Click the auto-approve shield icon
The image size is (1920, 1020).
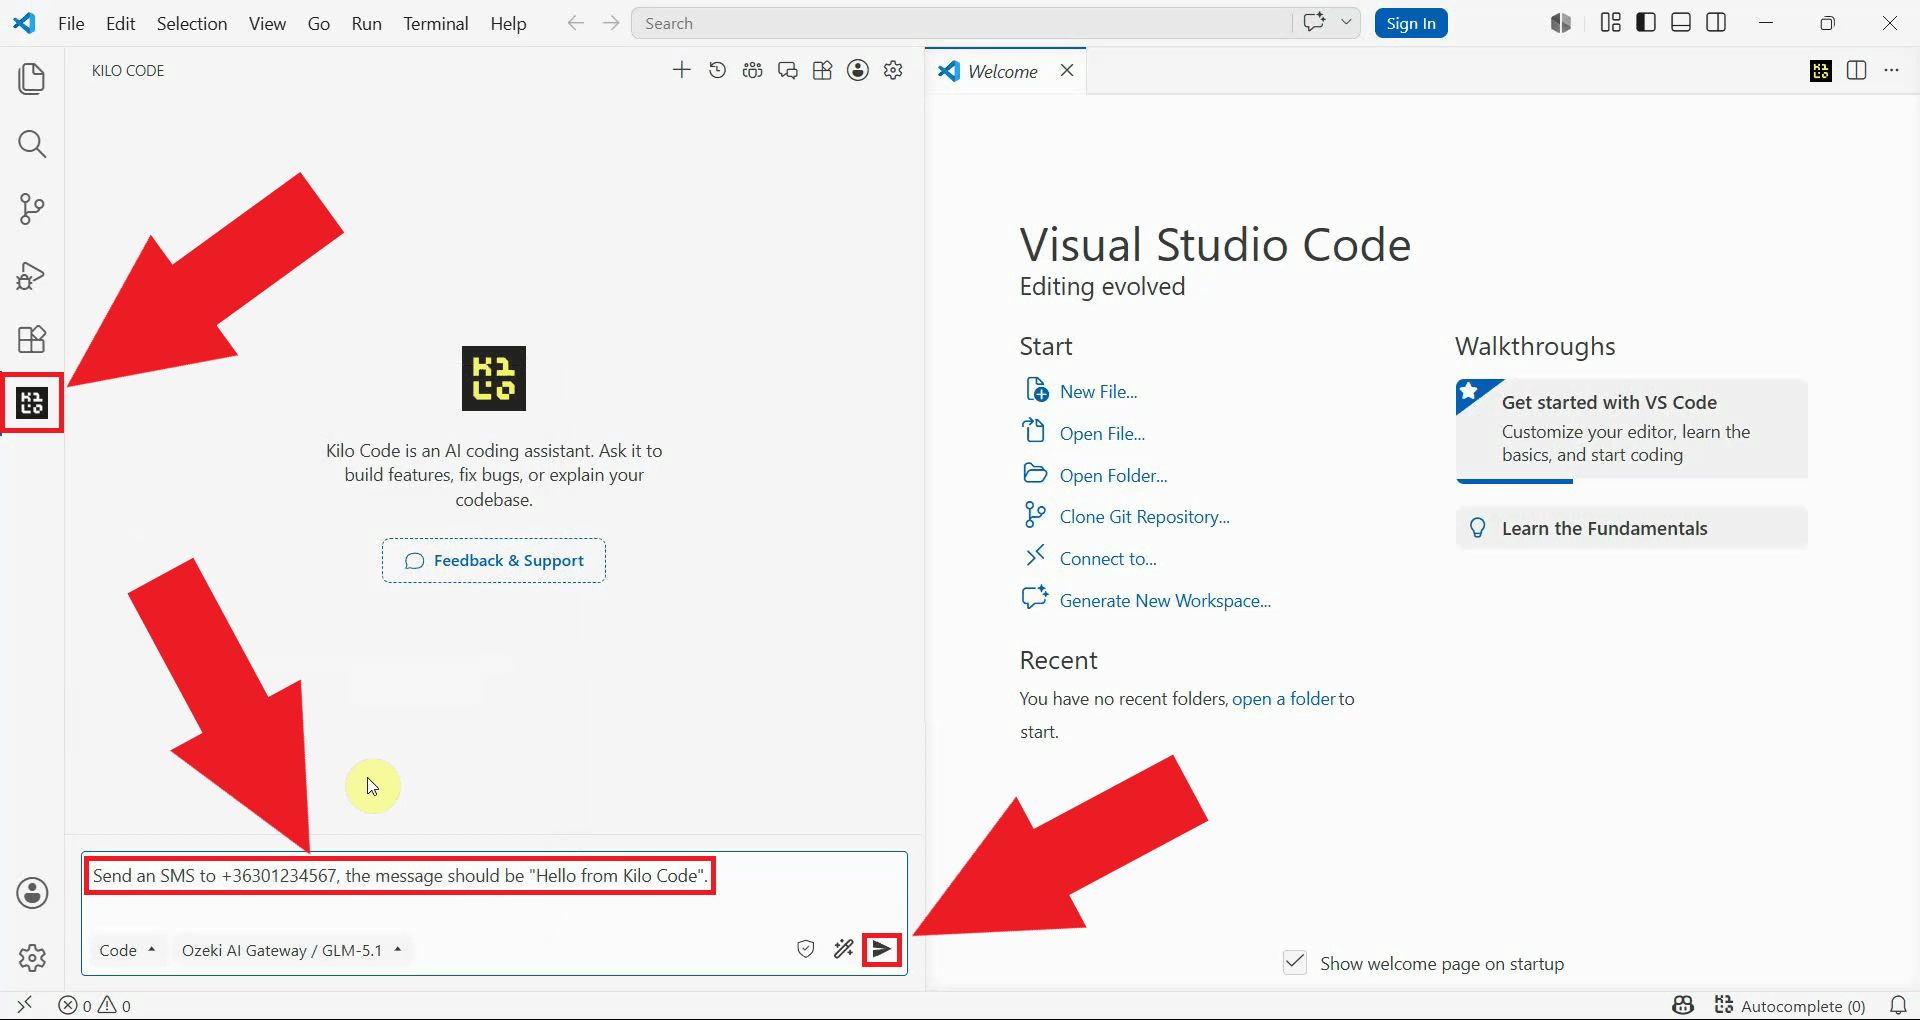click(806, 949)
